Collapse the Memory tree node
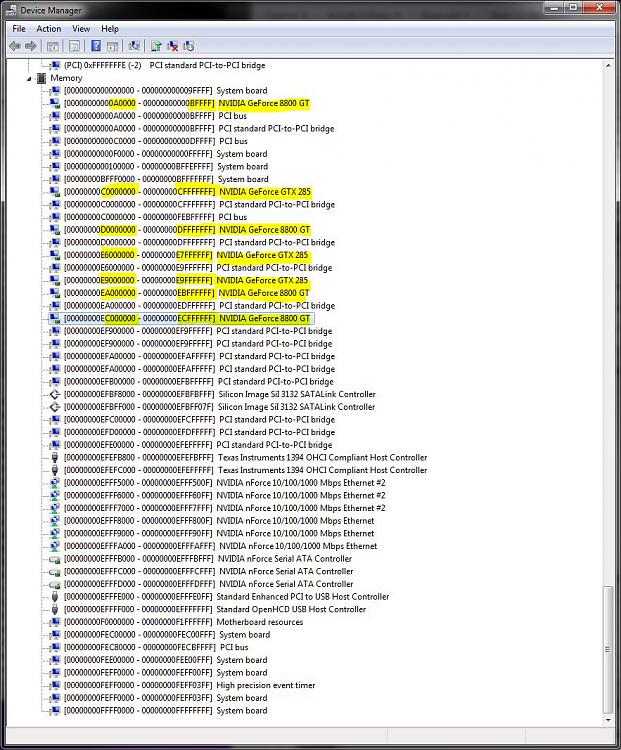This screenshot has height=750, width=621. [x=29, y=78]
